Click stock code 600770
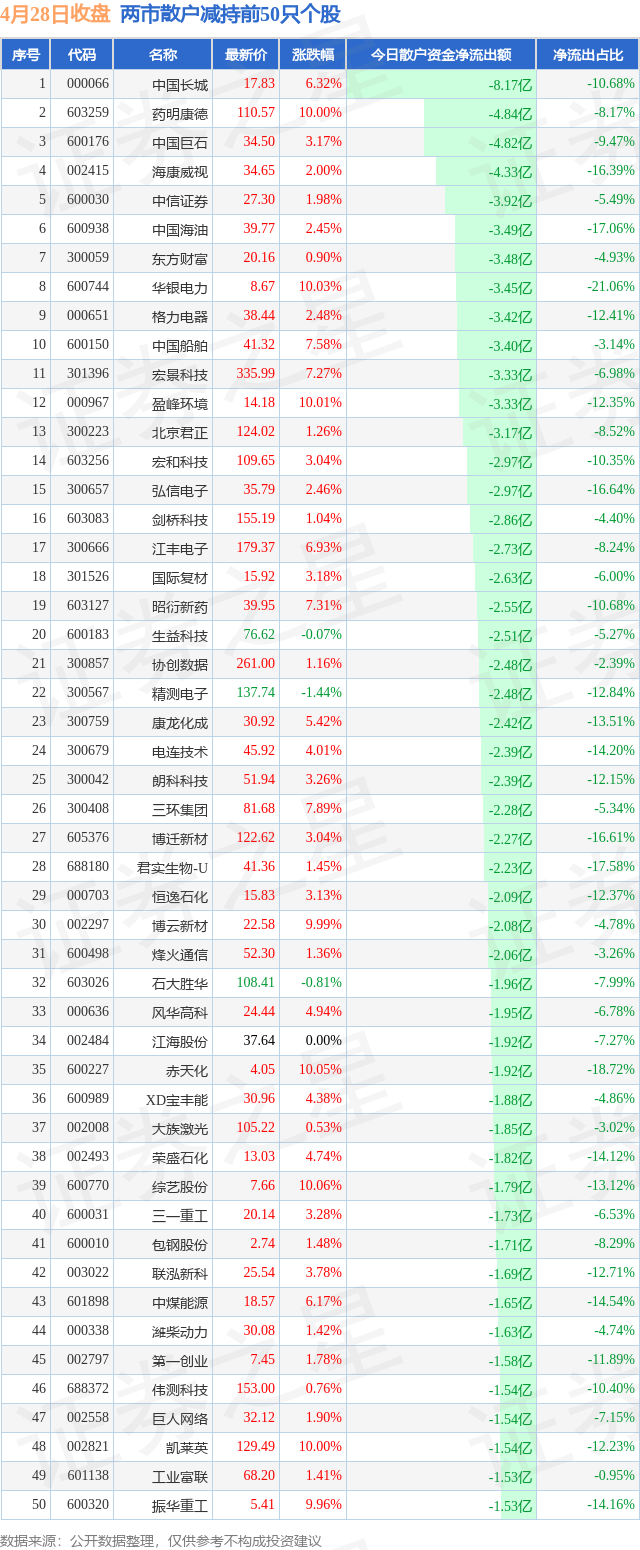Screen dimensions: 640x1550 88,1186
